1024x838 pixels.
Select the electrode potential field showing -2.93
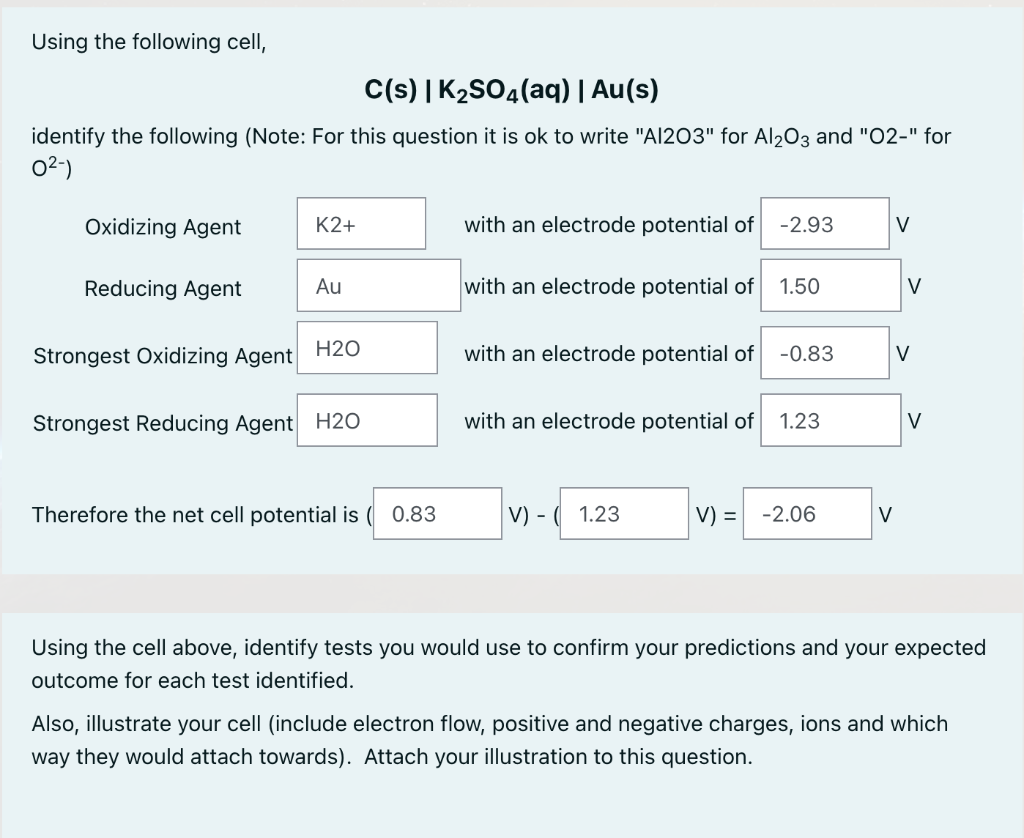[824, 223]
